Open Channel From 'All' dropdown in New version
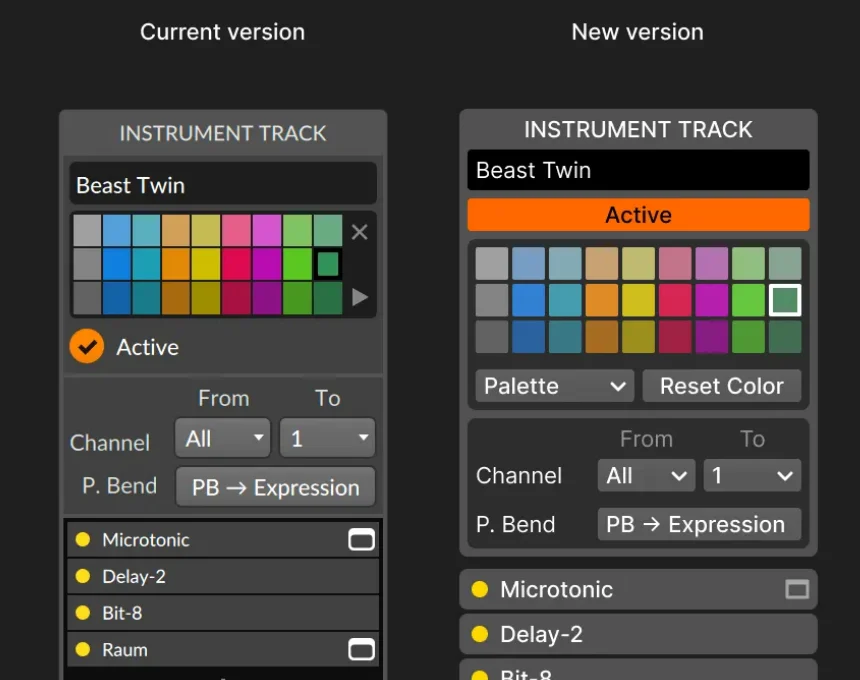 coord(646,475)
